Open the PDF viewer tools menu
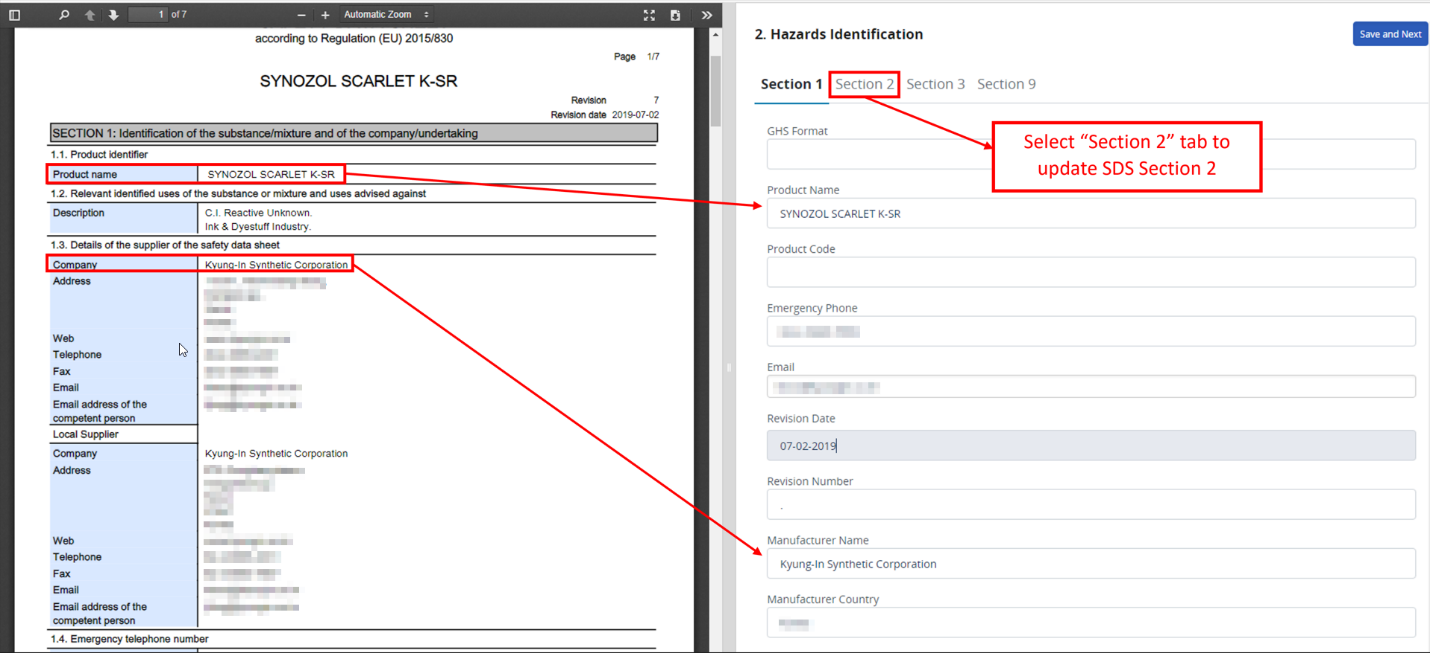The image size is (1430, 653). tap(707, 15)
